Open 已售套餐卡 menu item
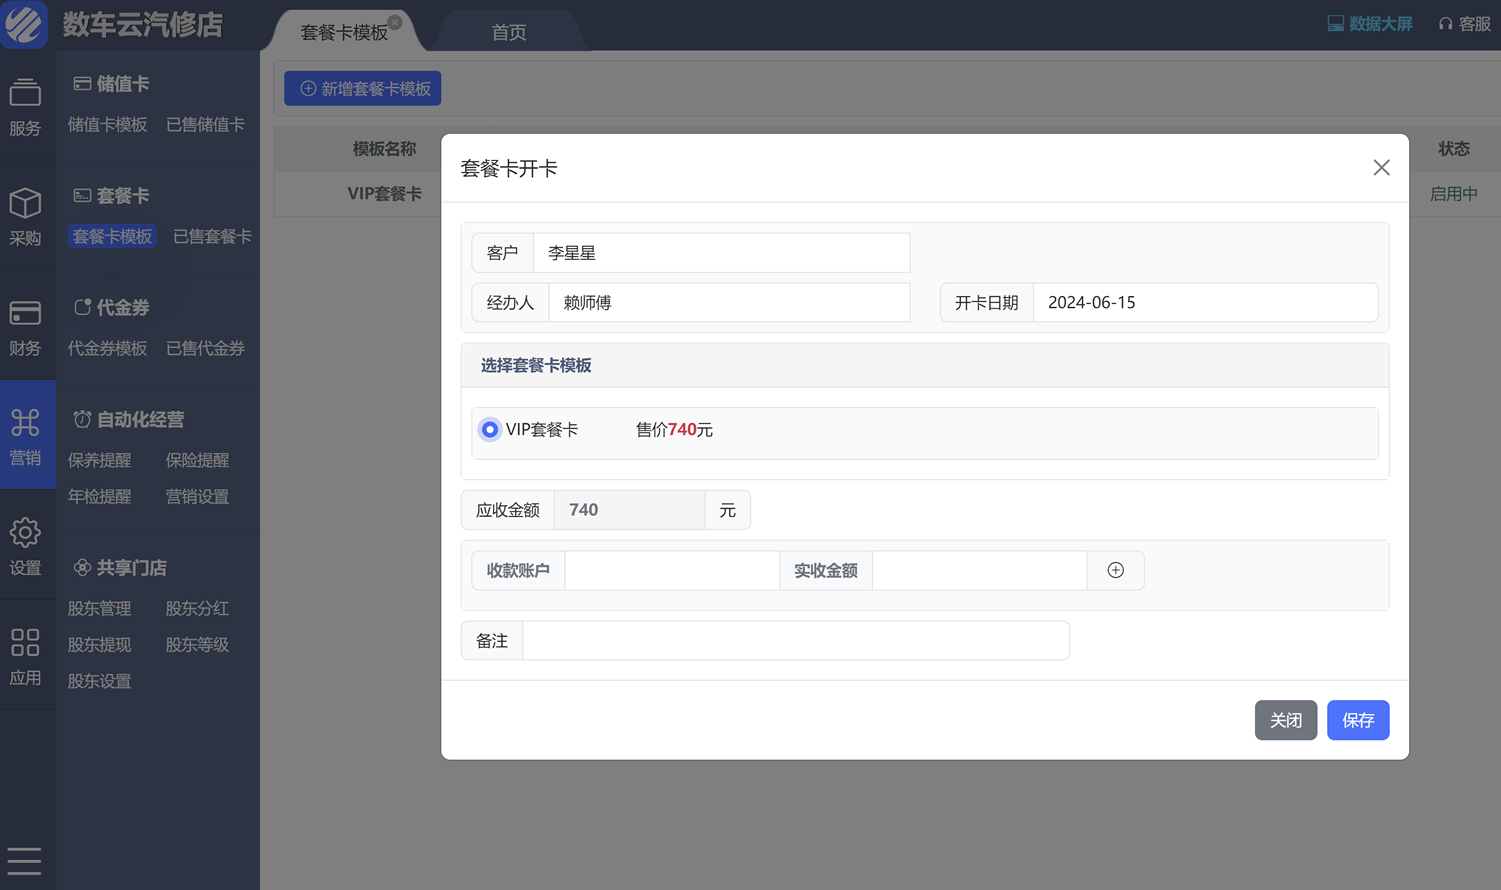 (x=212, y=237)
